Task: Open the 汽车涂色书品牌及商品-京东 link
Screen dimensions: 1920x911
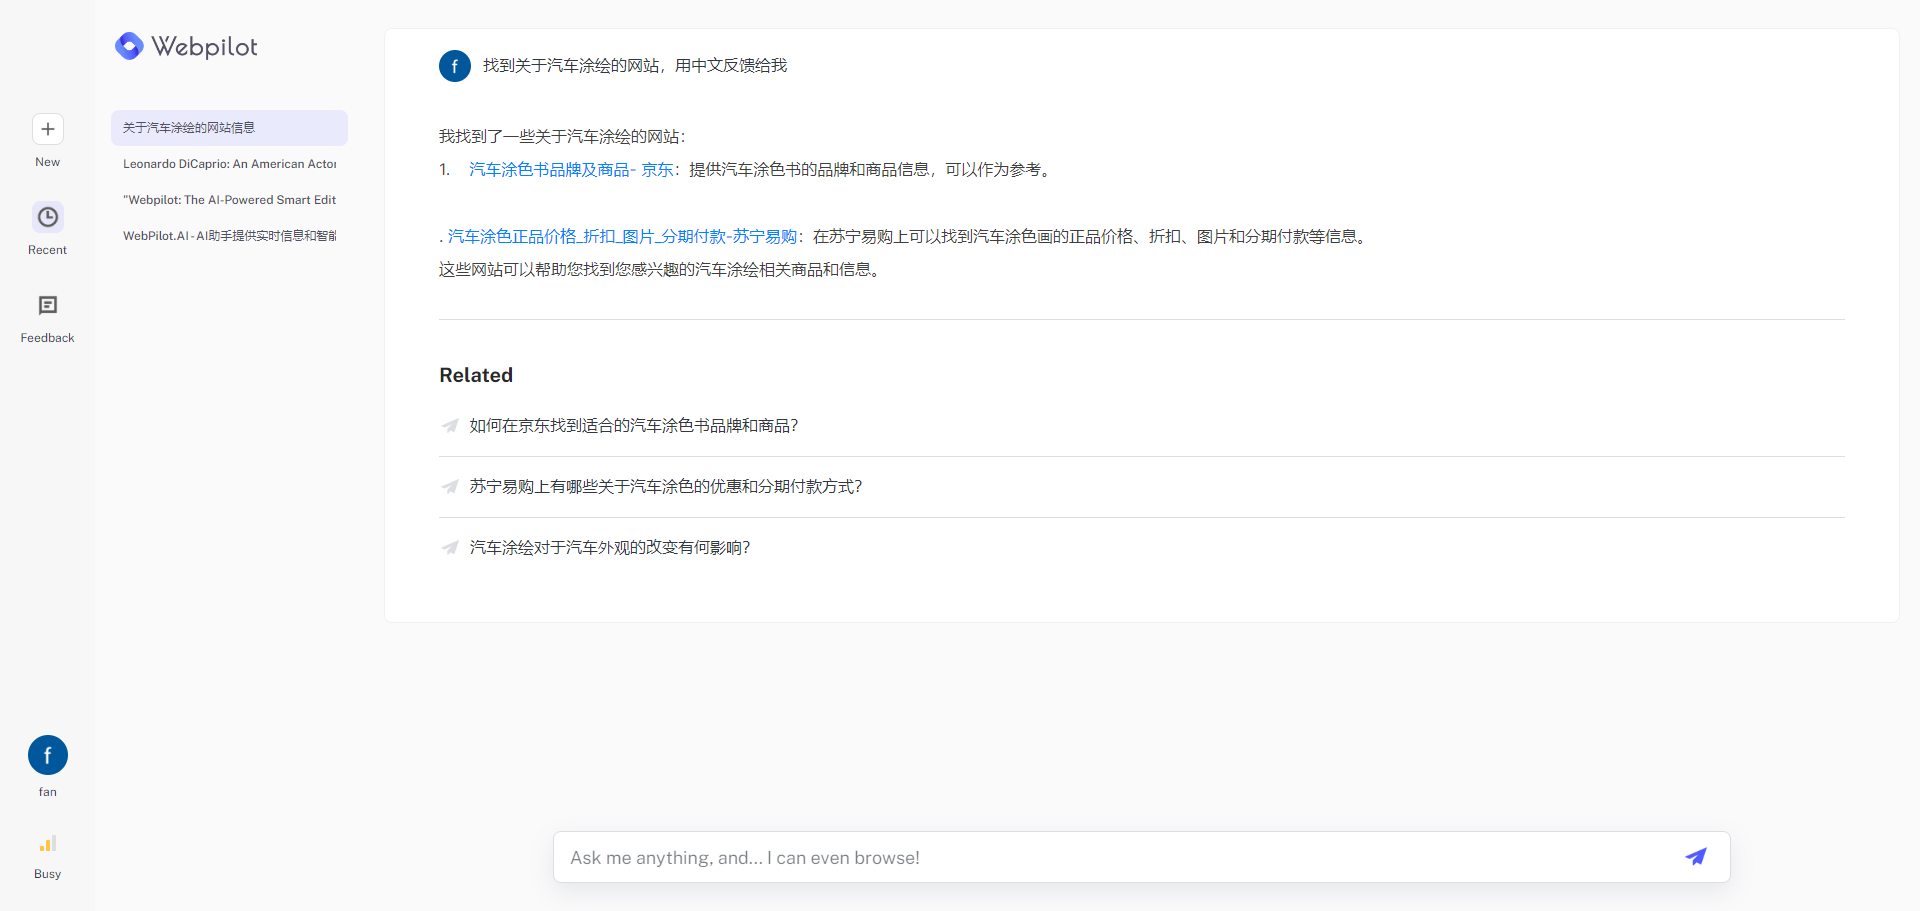Action: point(571,170)
